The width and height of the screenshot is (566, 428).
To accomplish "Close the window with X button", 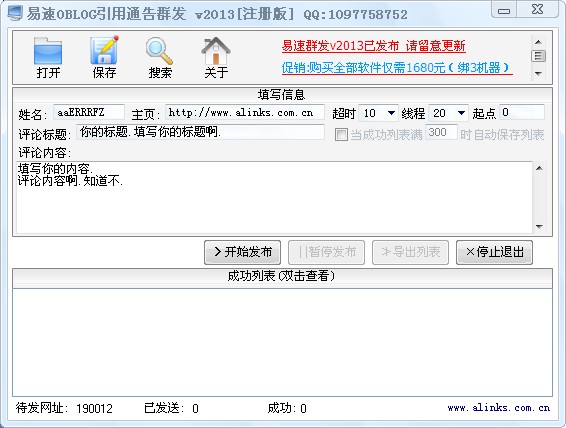I will [x=538, y=10].
